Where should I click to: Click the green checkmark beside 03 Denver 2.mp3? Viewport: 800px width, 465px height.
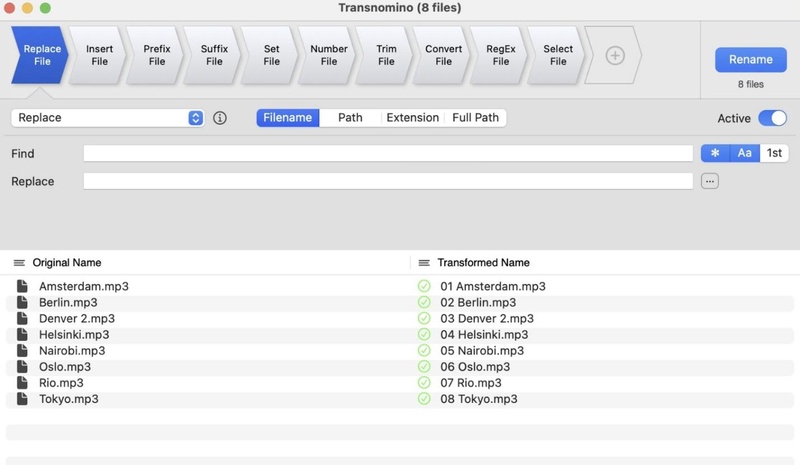[x=424, y=319]
